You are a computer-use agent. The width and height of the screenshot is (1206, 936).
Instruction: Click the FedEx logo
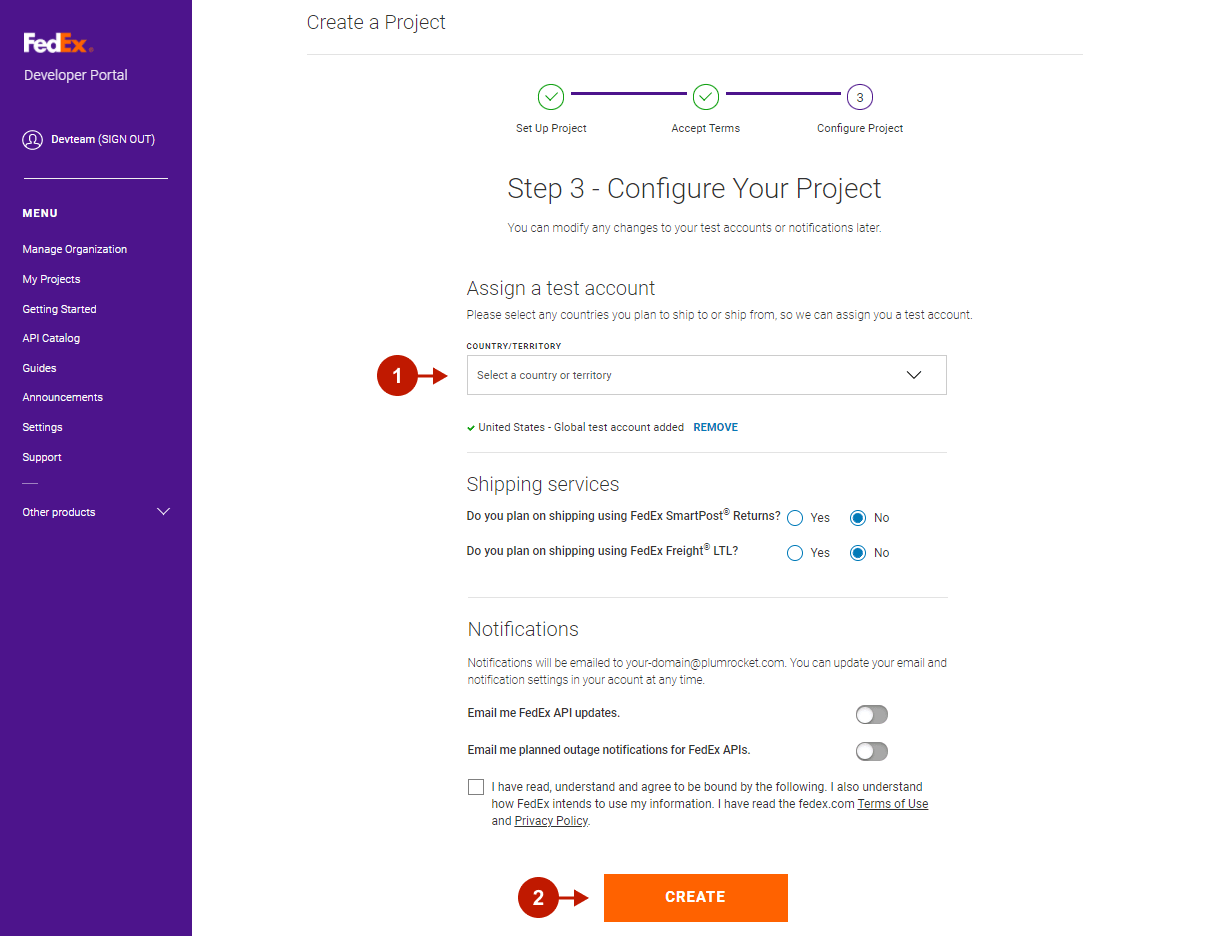pyautogui.click(x=58, y=43)
